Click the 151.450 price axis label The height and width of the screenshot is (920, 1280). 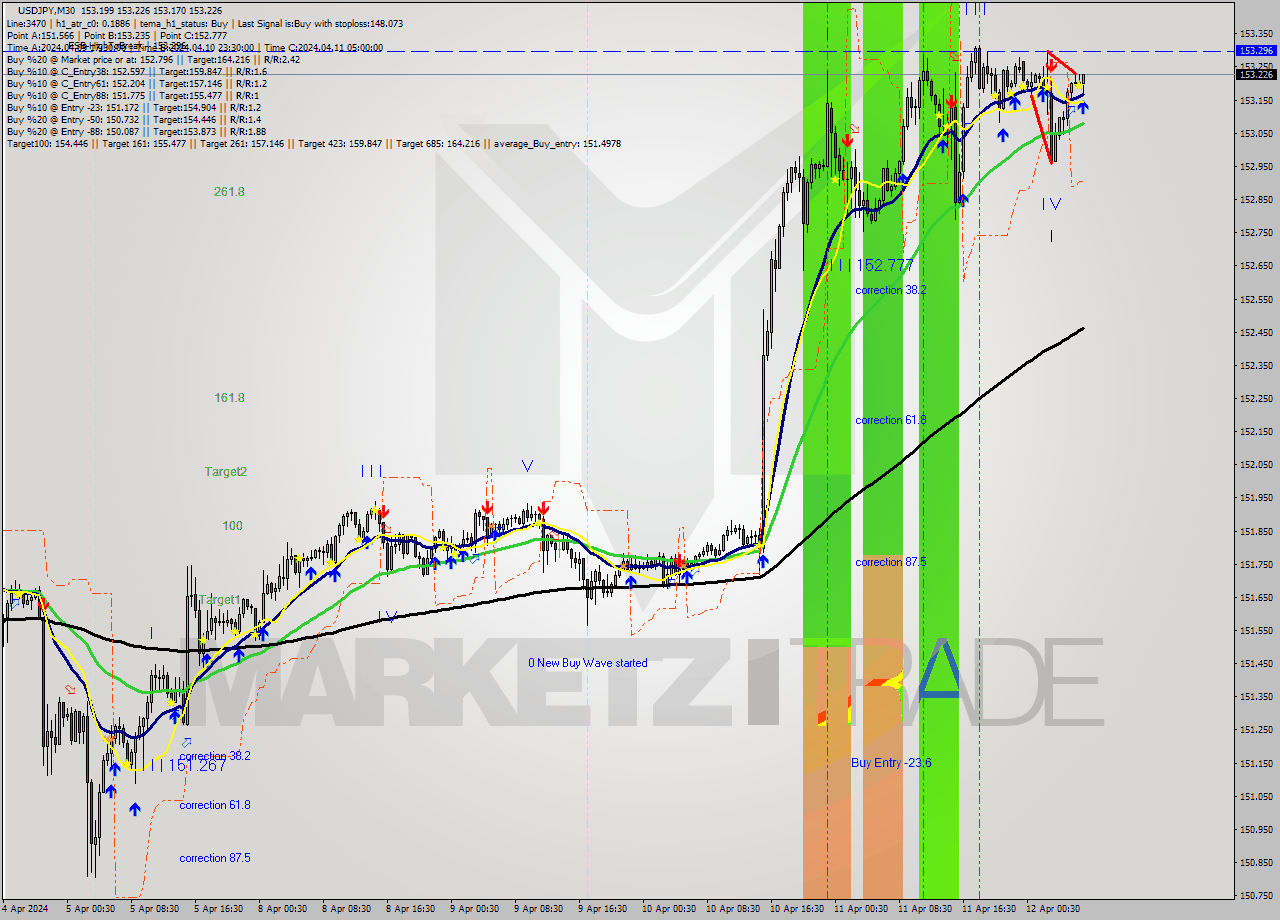[1256, 663]
